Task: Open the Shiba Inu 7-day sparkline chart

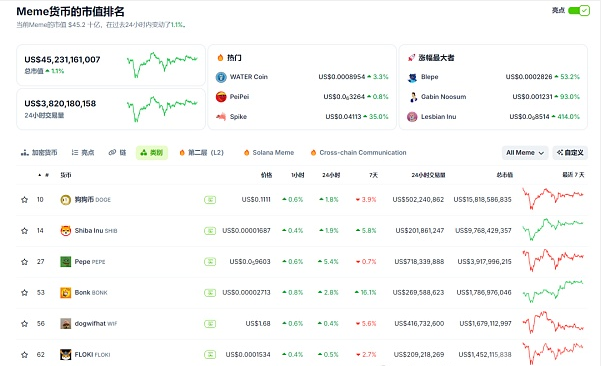Action: click(553, 229)
